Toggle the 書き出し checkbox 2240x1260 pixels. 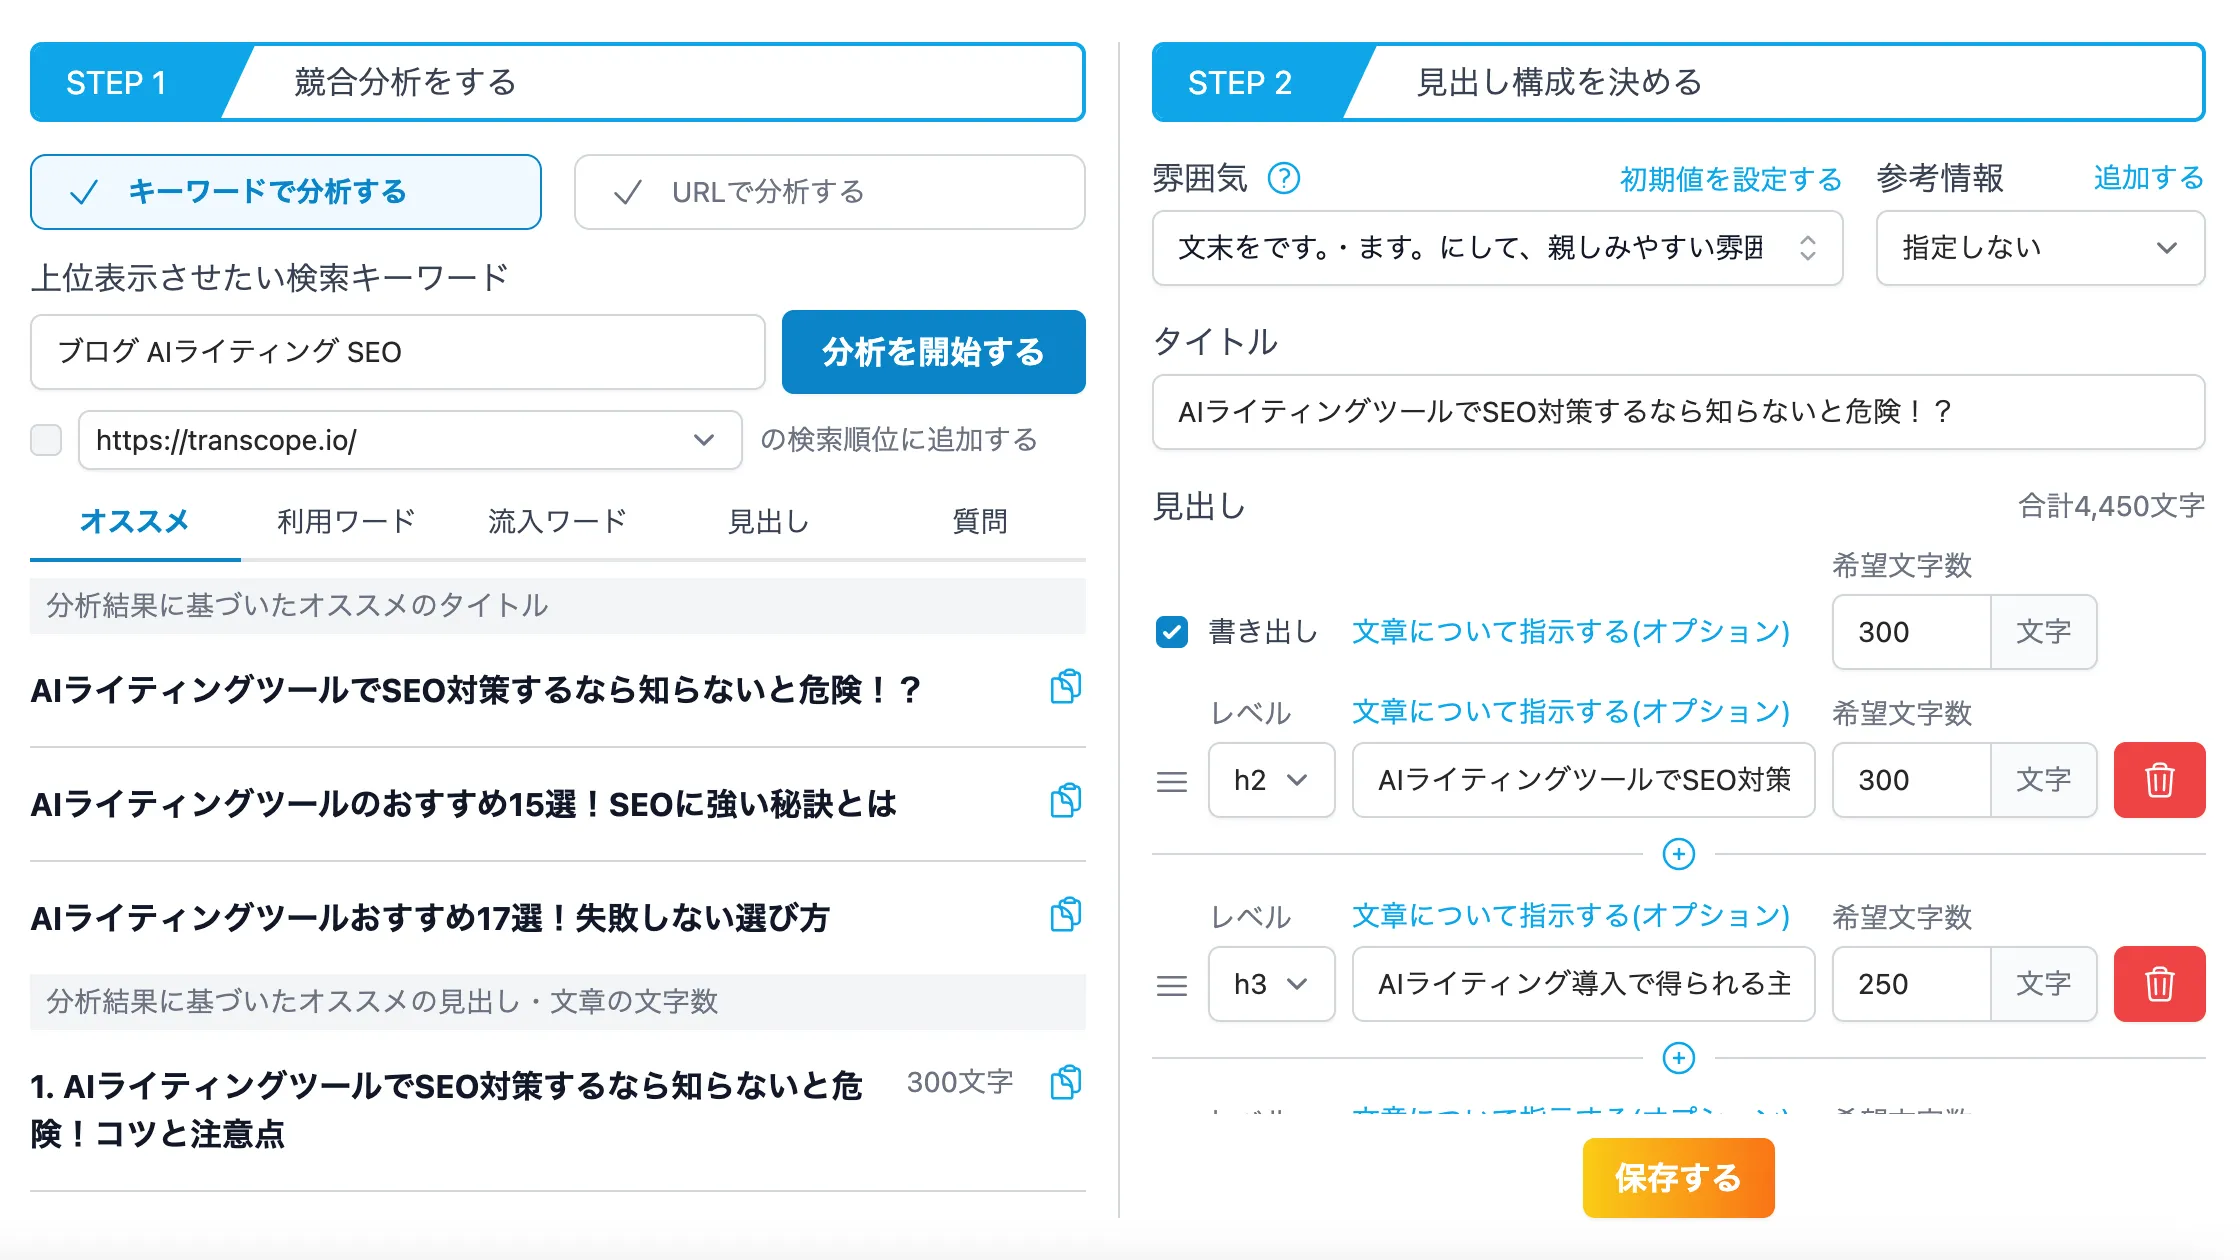[x=1172, y=632]
